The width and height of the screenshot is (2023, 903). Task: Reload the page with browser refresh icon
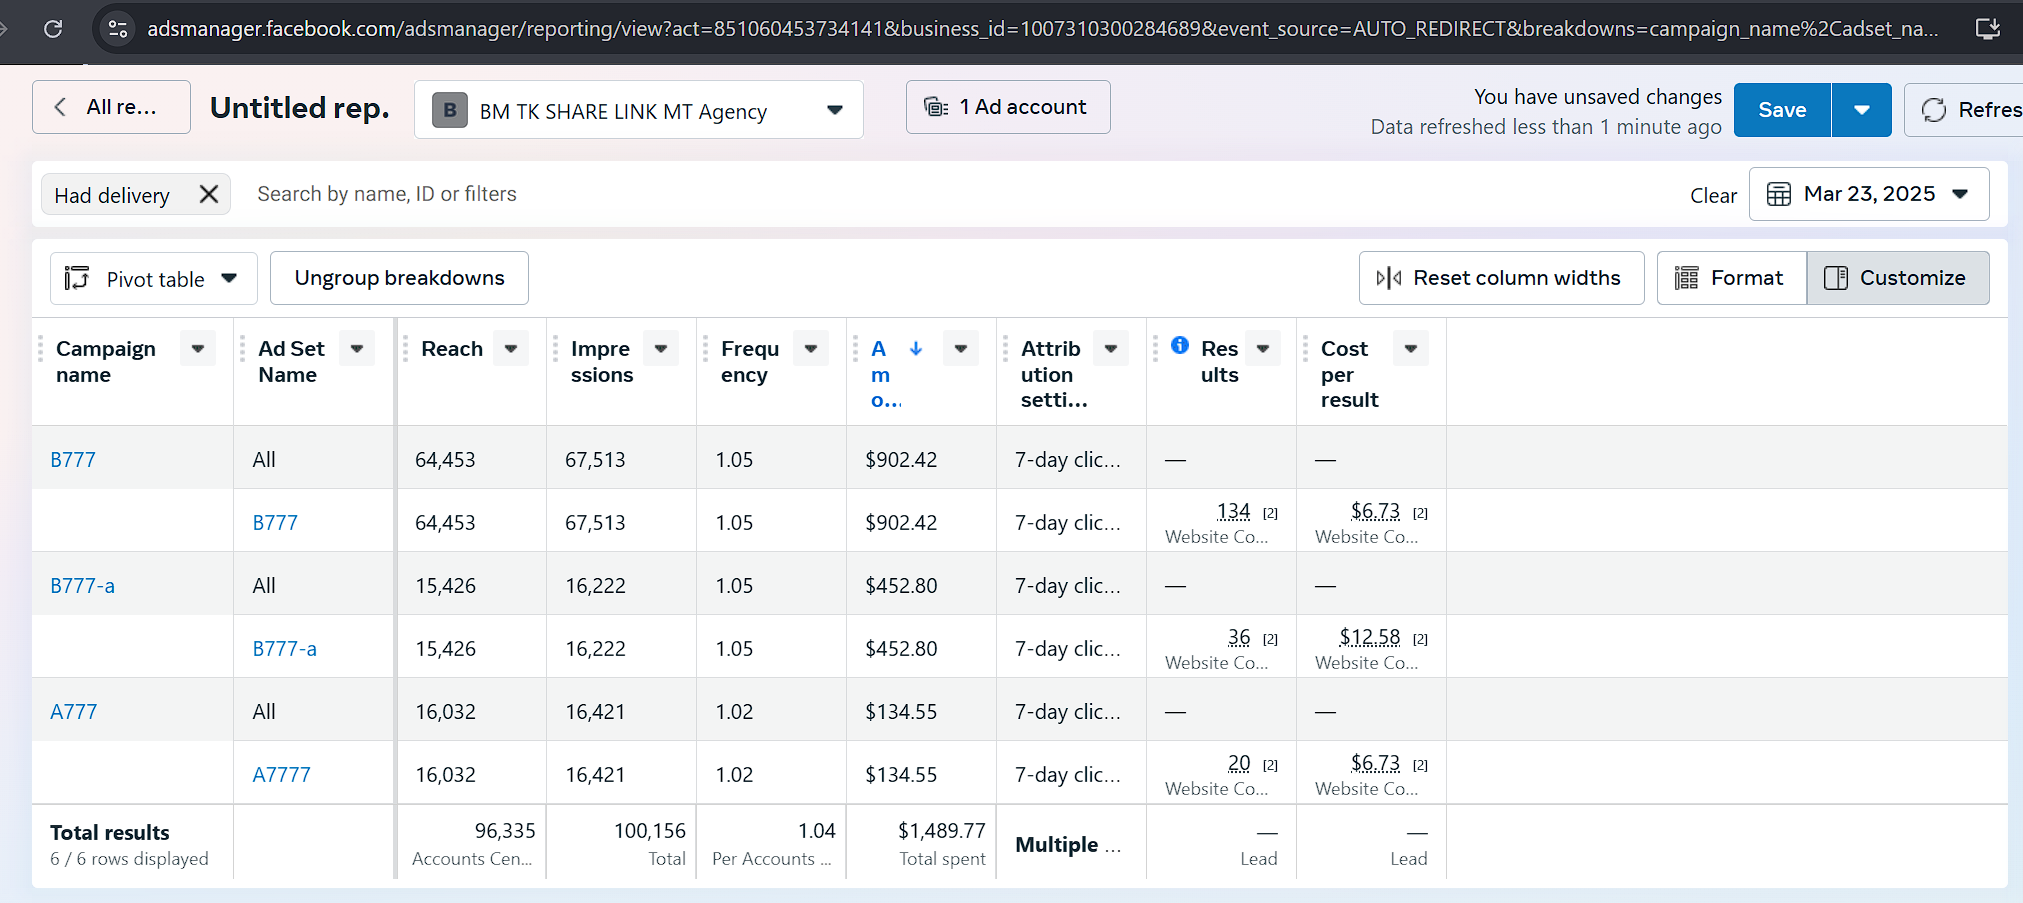[53, 29]
